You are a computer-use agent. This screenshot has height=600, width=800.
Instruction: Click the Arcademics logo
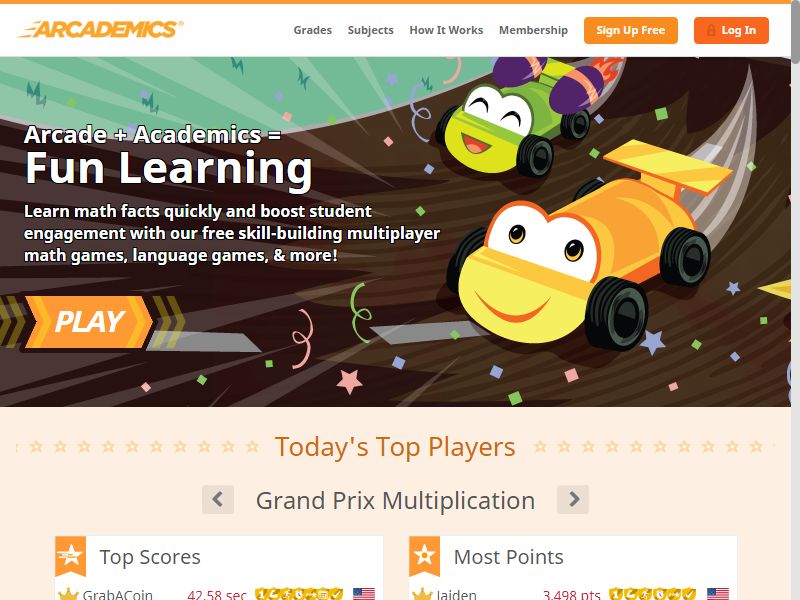100,29
